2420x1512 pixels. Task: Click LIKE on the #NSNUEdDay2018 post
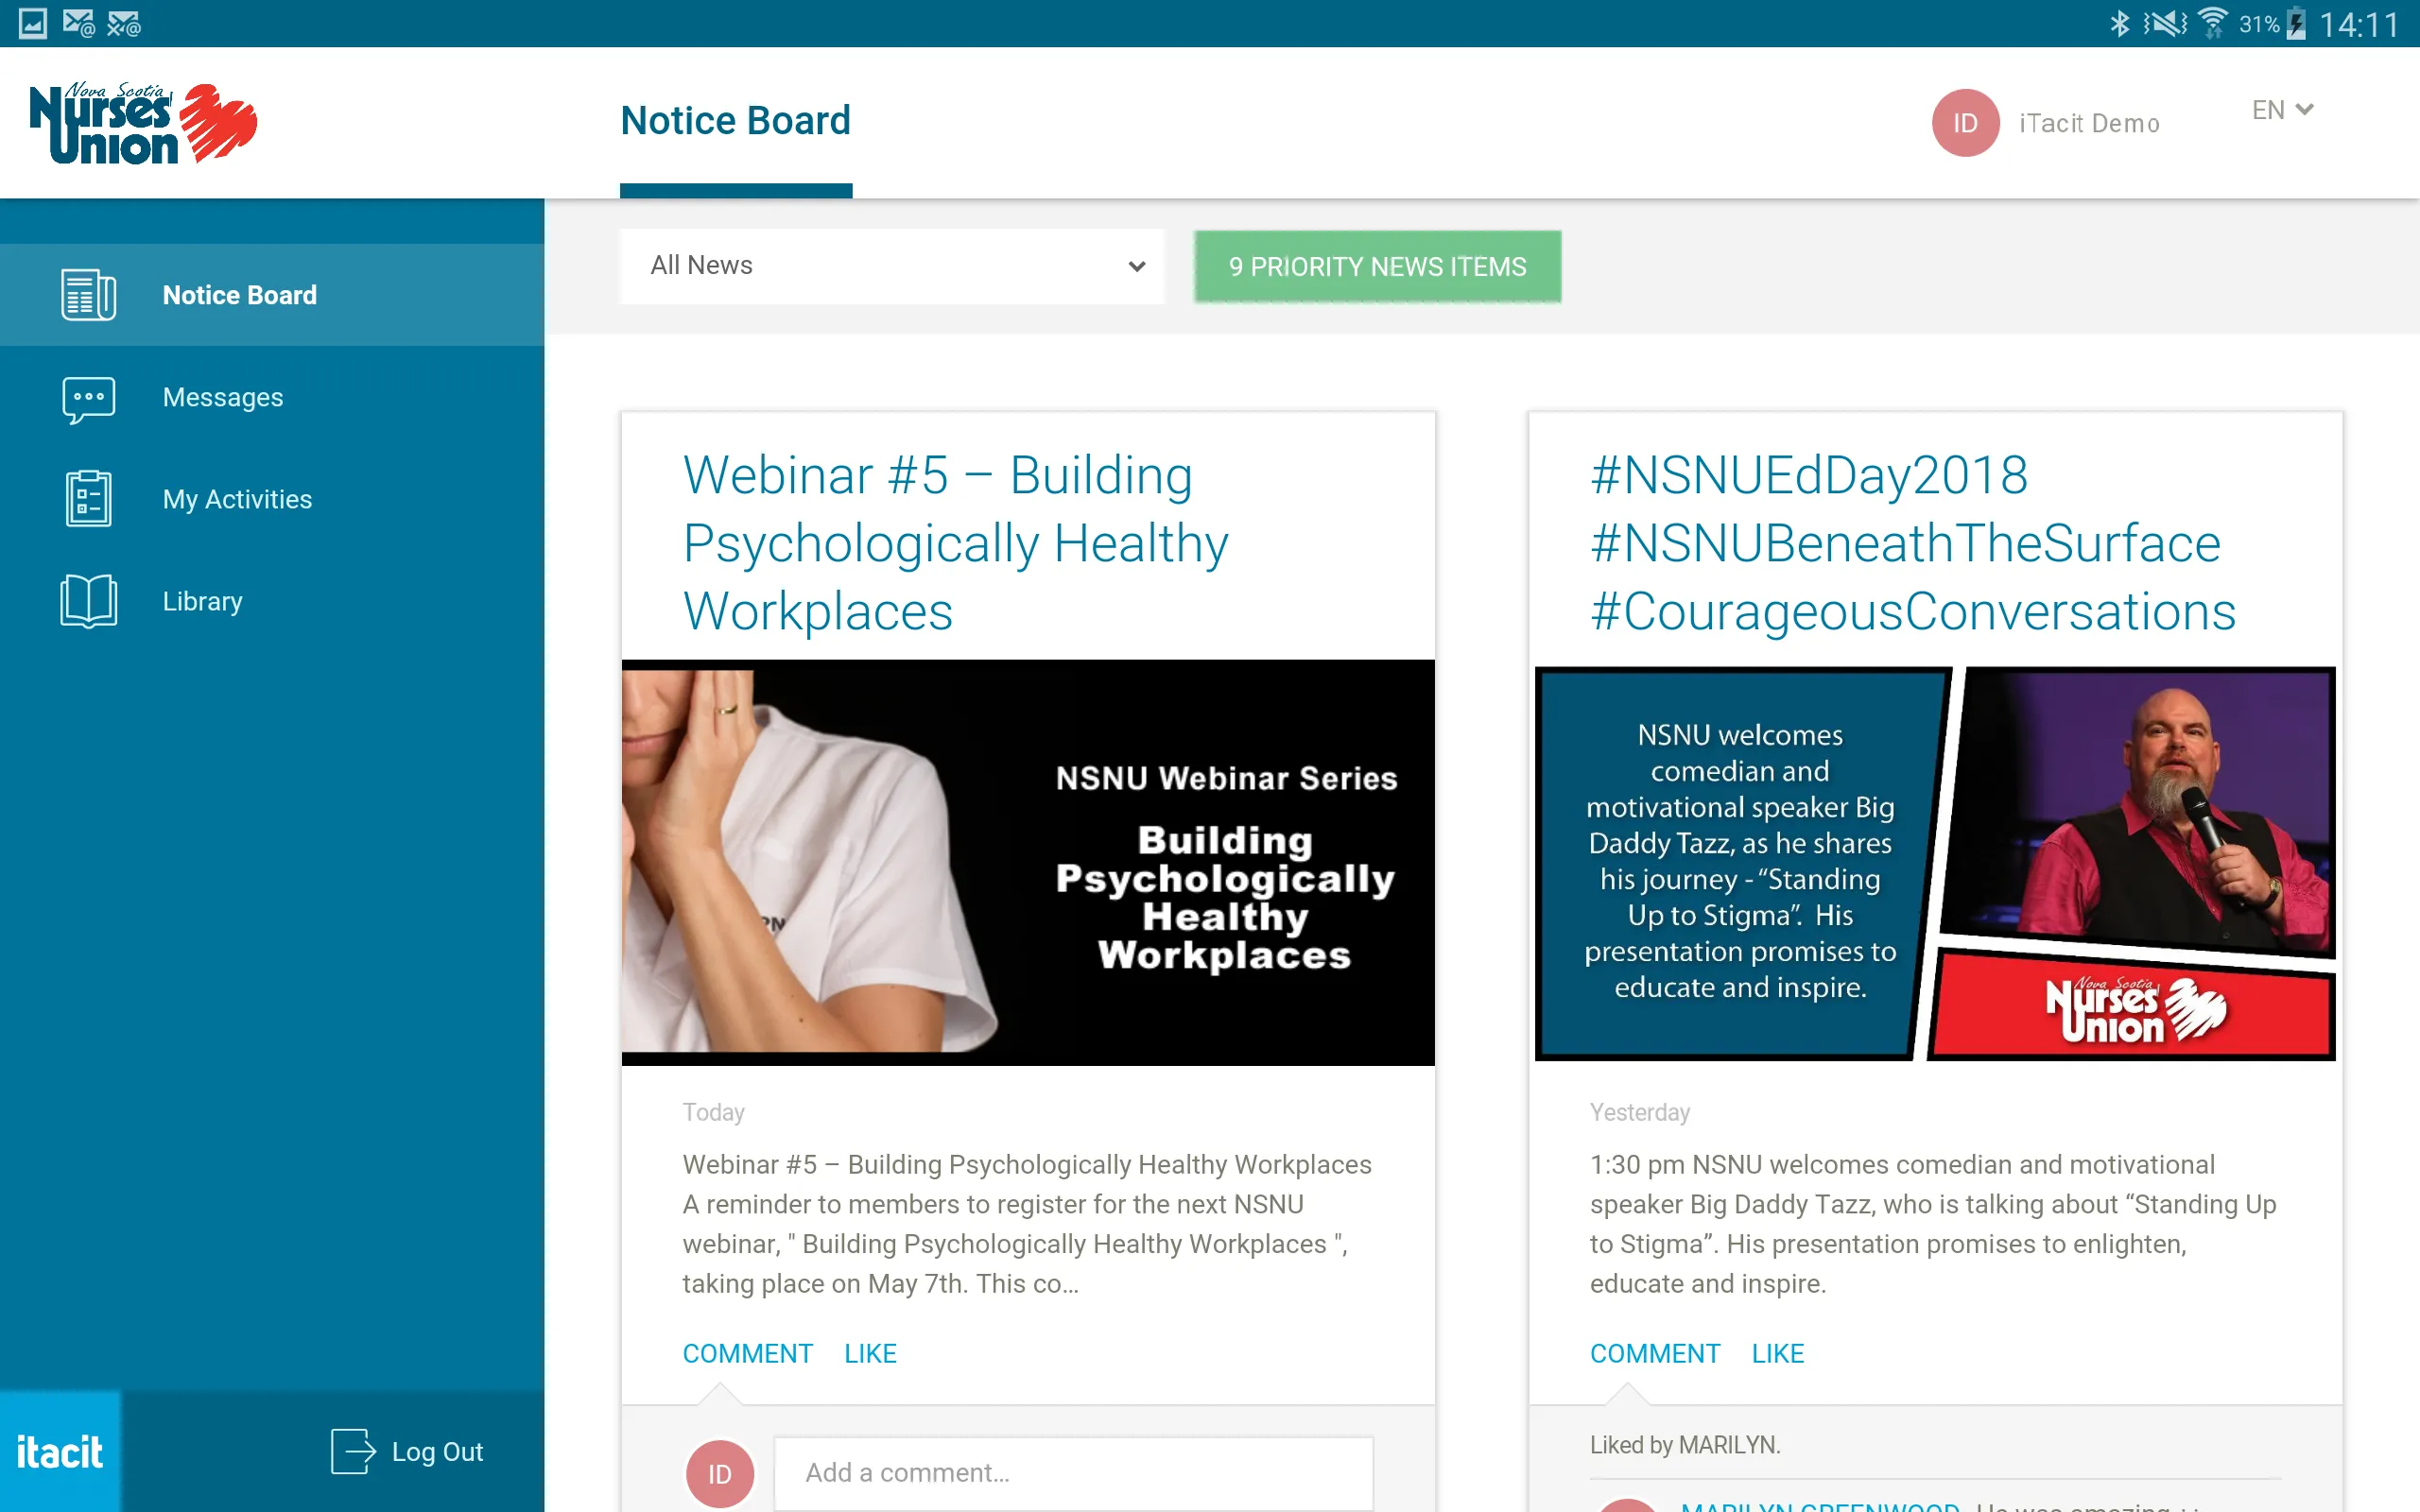(x=1777, y=1353)
